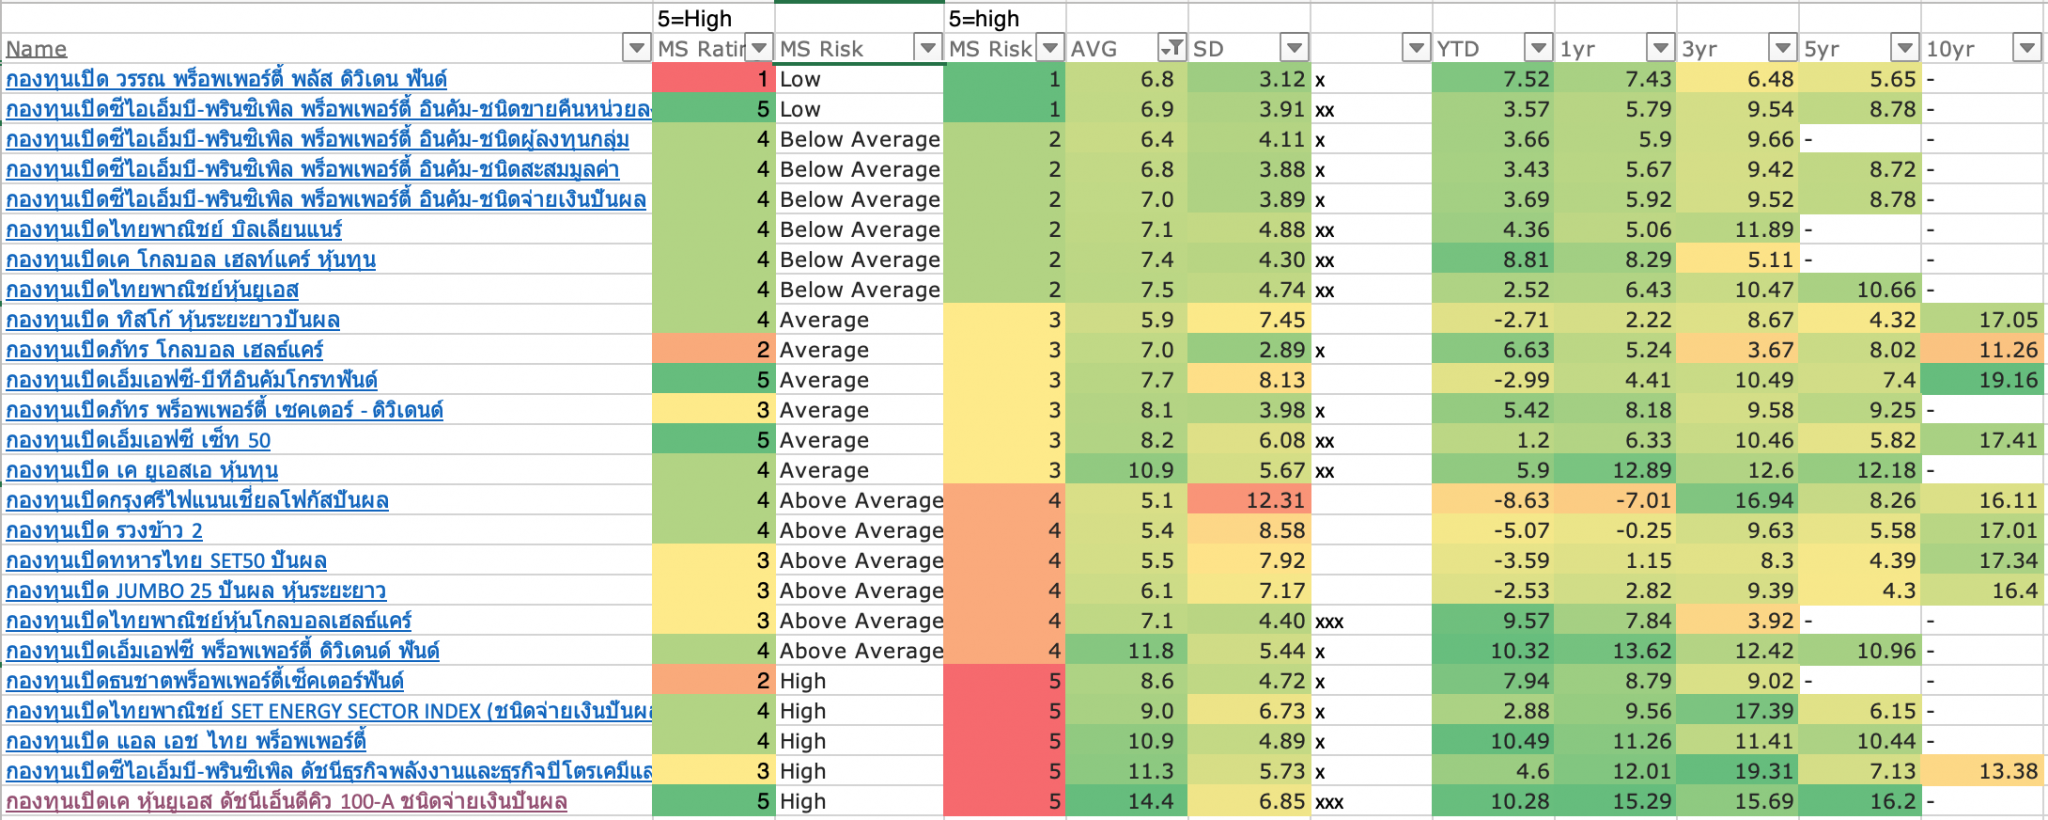Open link กองทุนเปิดไทยพาณิชย์หุ้นยูเอส
The height and width of the screenshot is (820, 2048).
(x=152, y=289)
